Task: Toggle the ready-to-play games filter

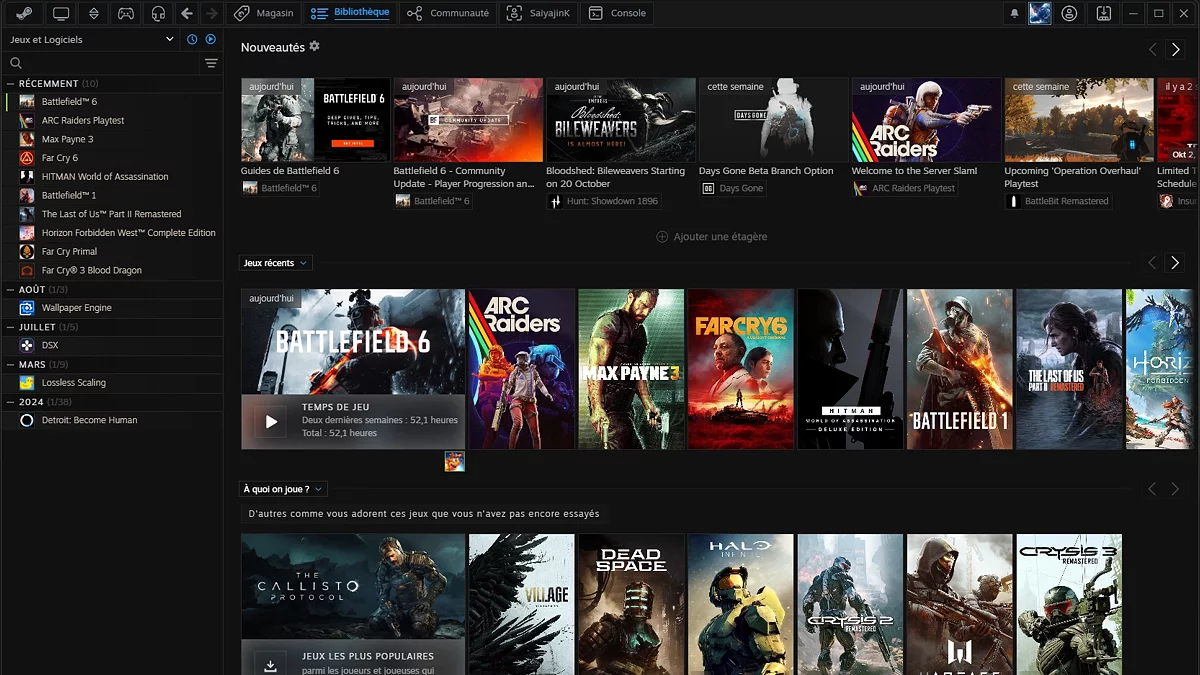Action: click(210, 40)
